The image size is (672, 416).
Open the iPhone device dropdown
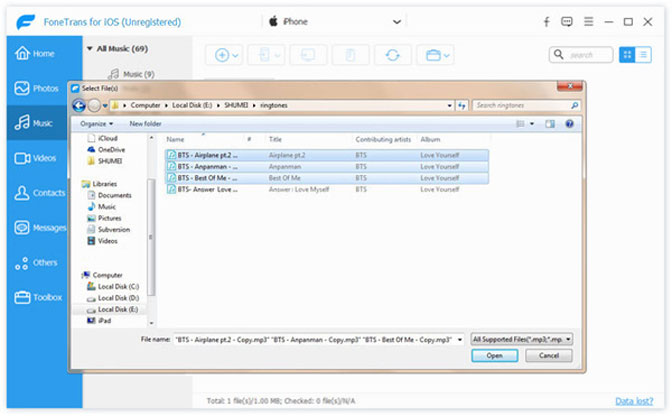[x=397, y=21]
